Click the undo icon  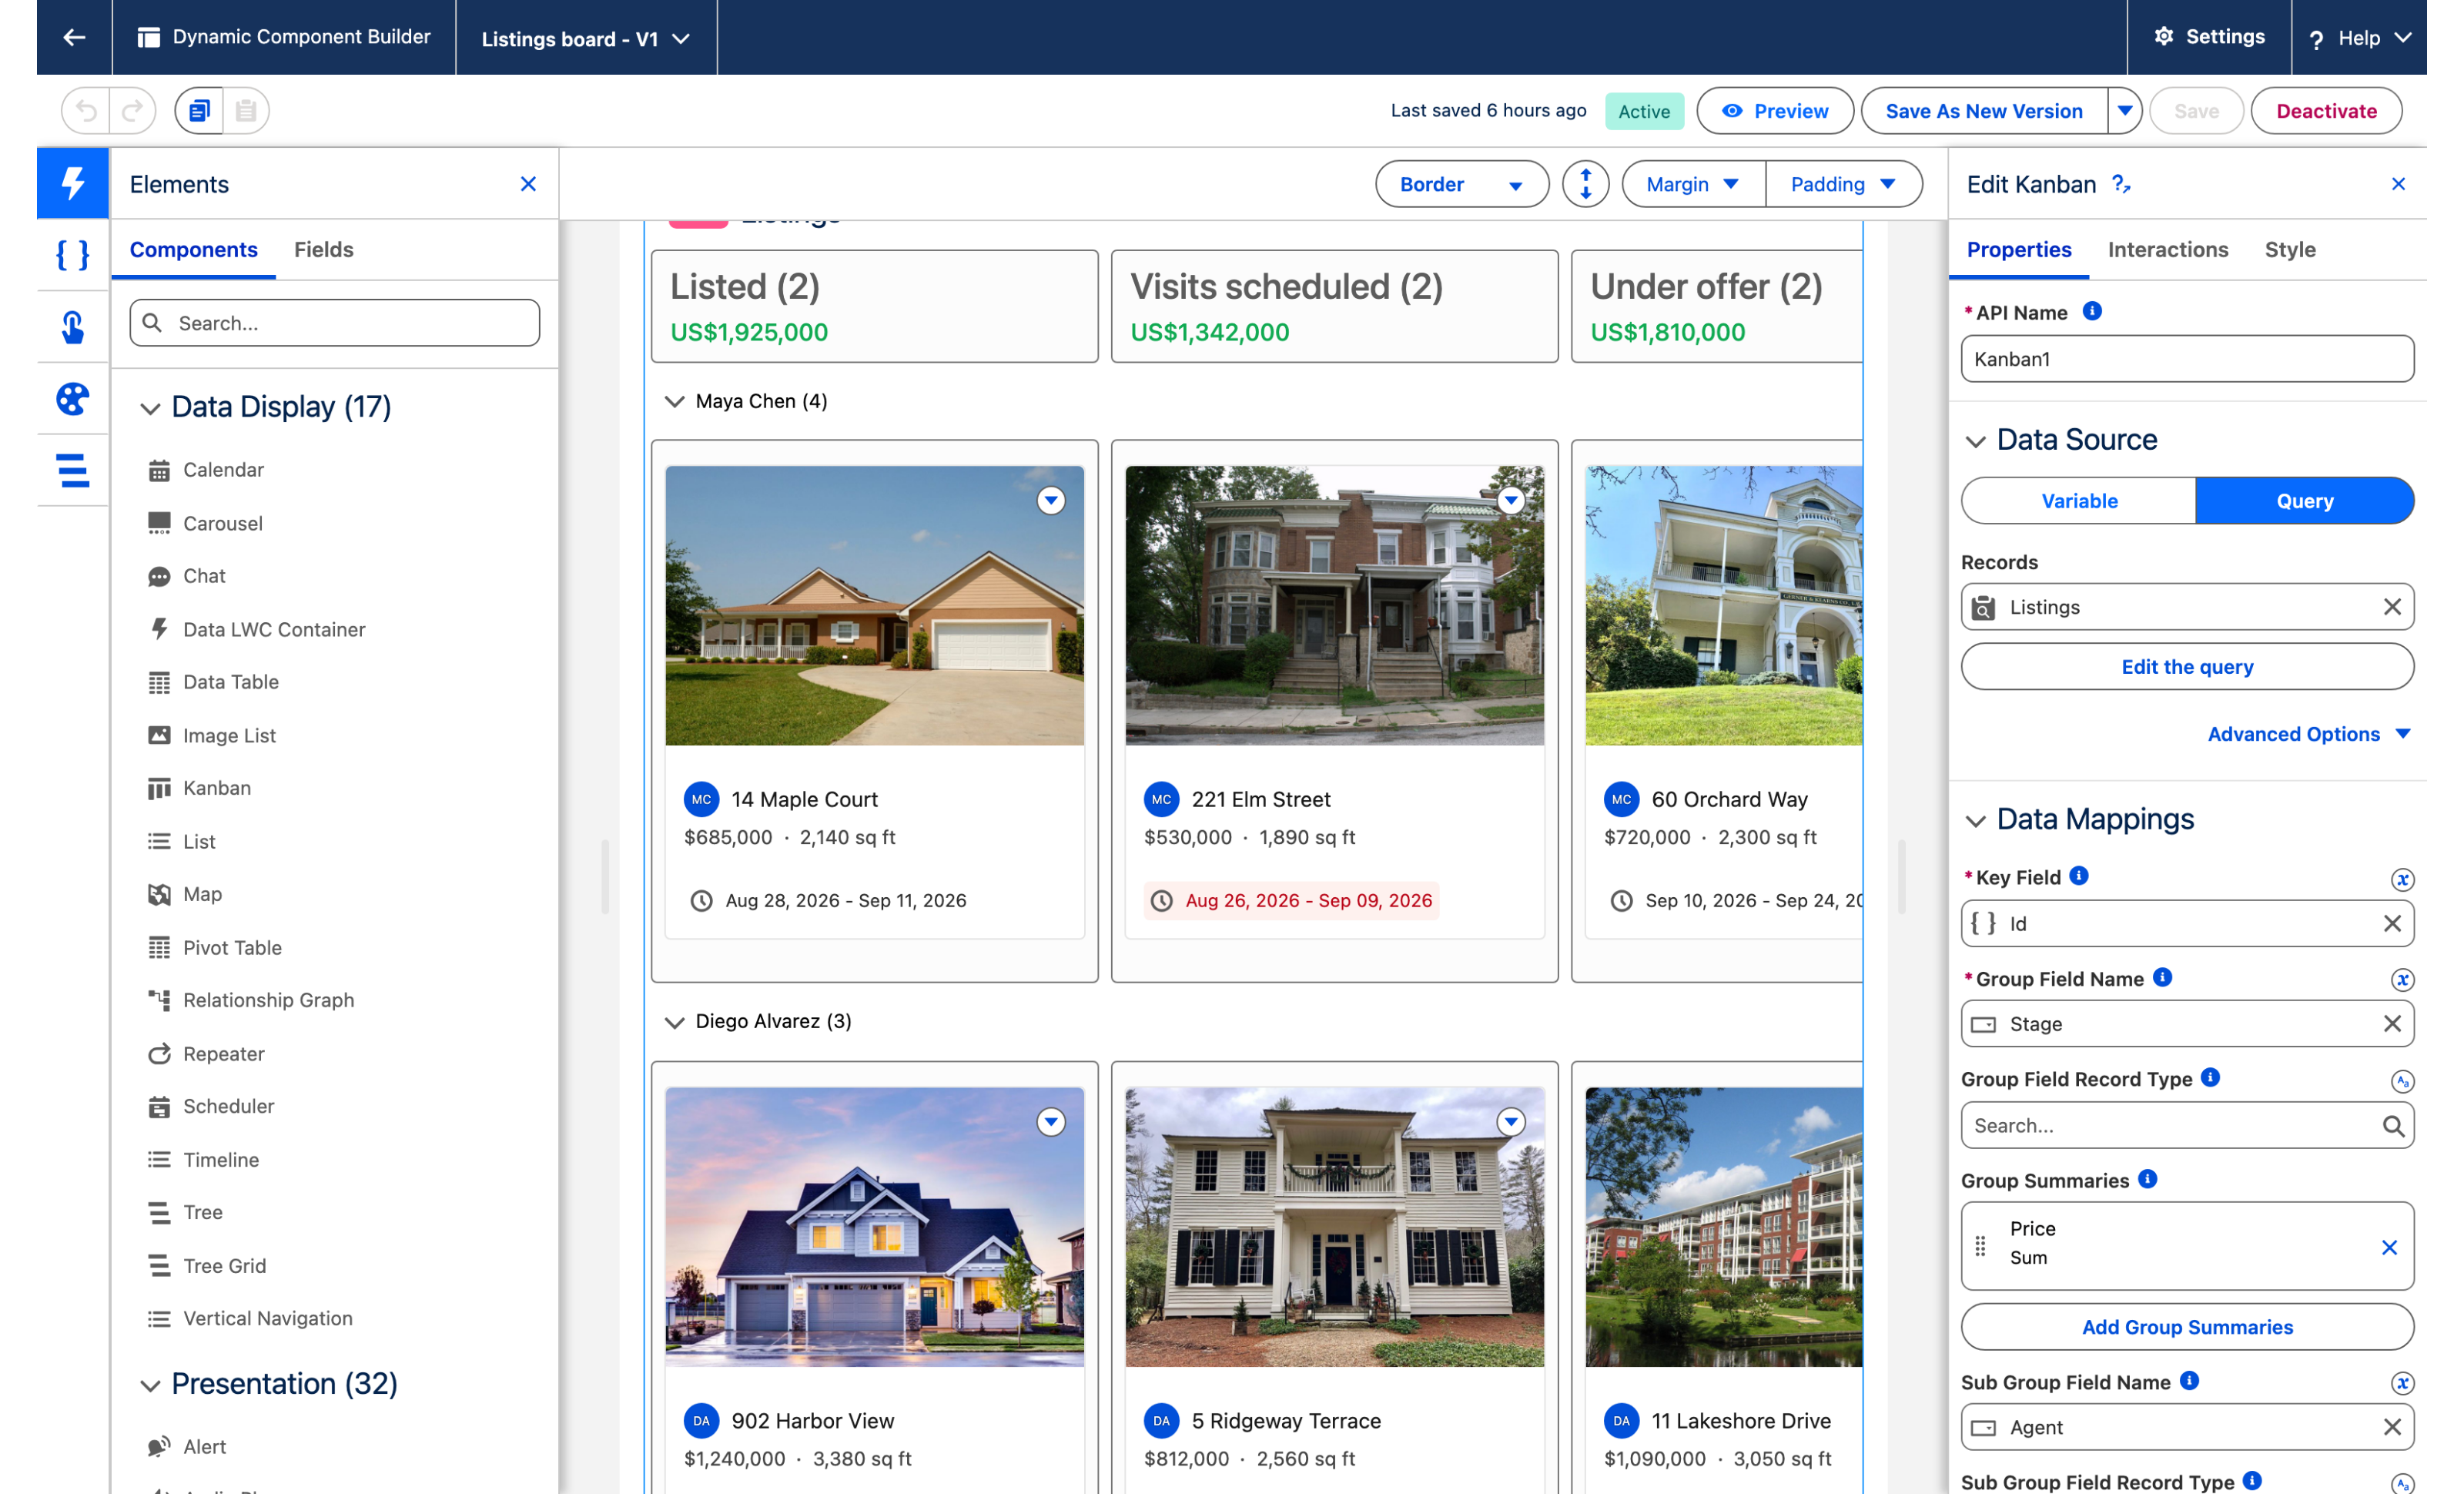click(87, 111)
